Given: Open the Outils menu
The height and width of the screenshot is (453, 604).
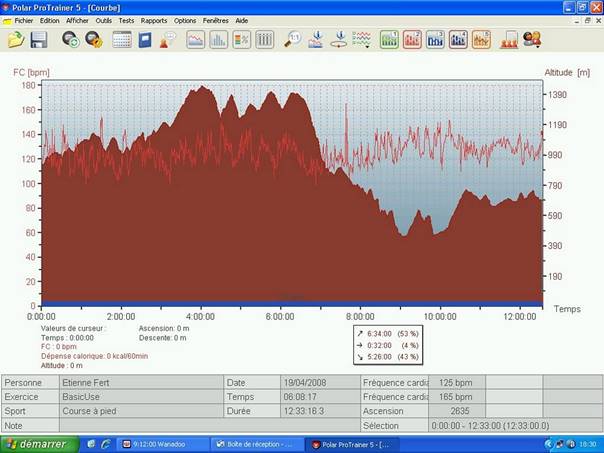Looking at the screenshot, I should 104,20.
